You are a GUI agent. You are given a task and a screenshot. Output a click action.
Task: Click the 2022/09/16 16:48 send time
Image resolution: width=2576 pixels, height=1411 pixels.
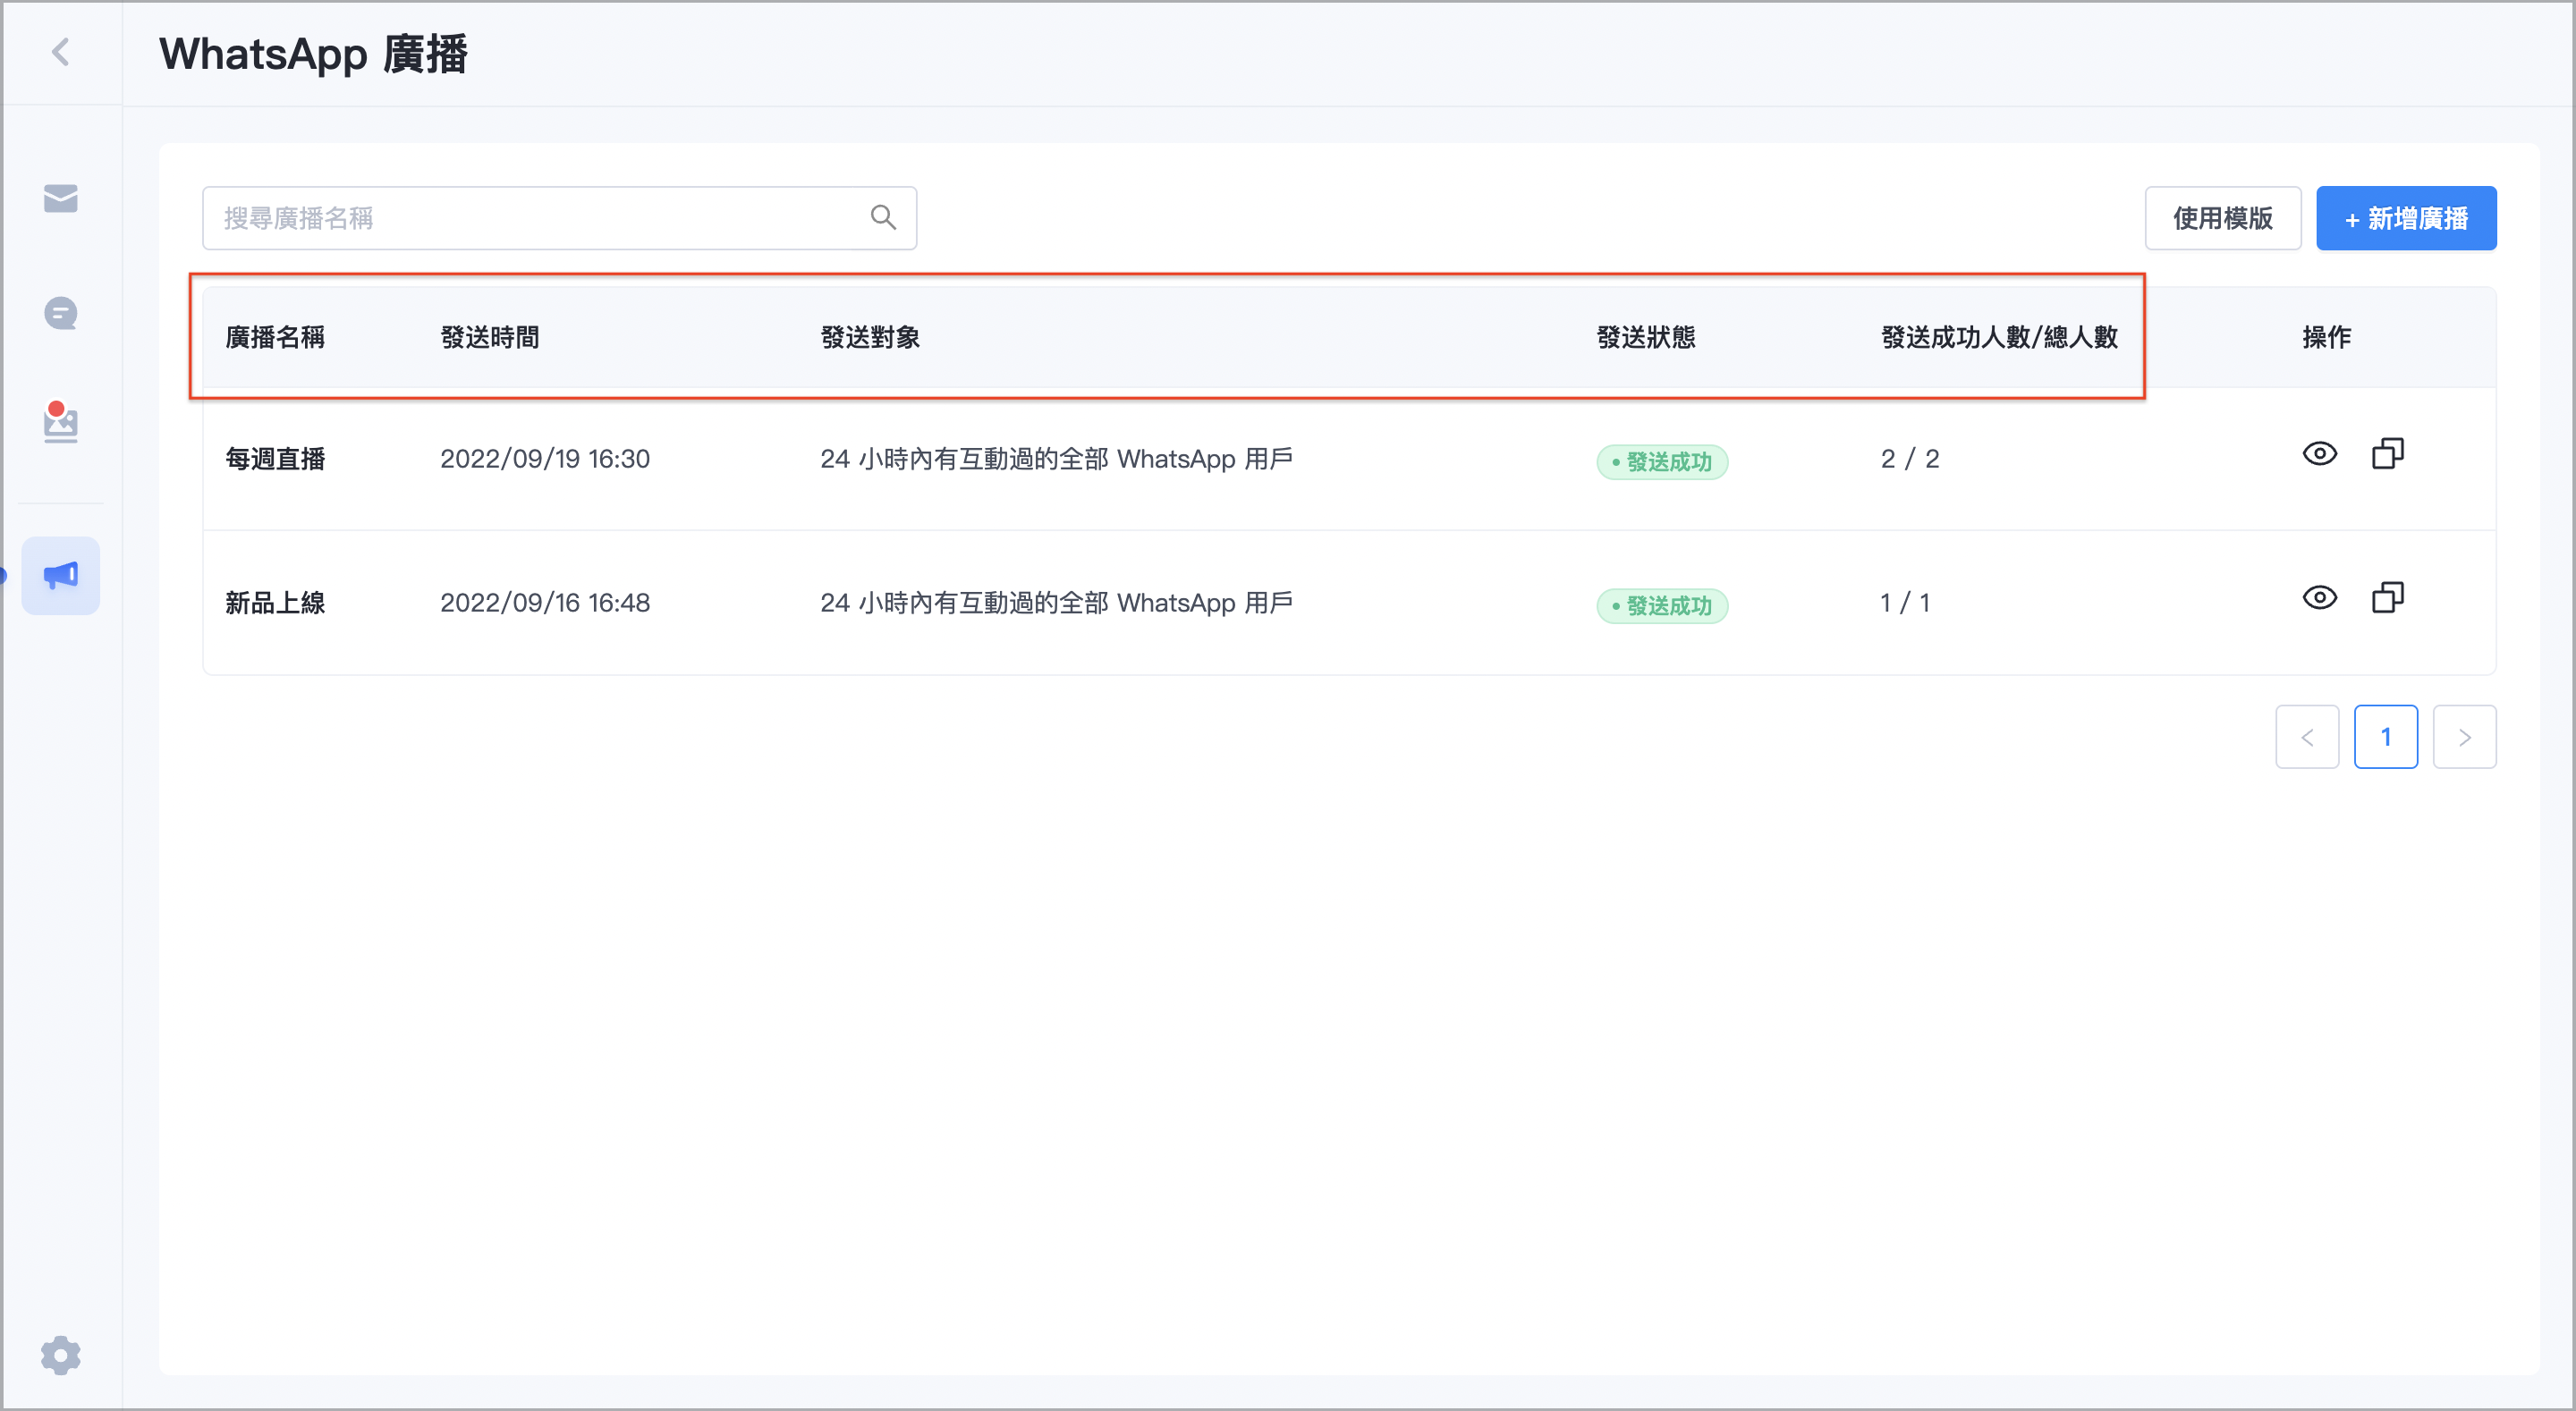pos(545,603)
